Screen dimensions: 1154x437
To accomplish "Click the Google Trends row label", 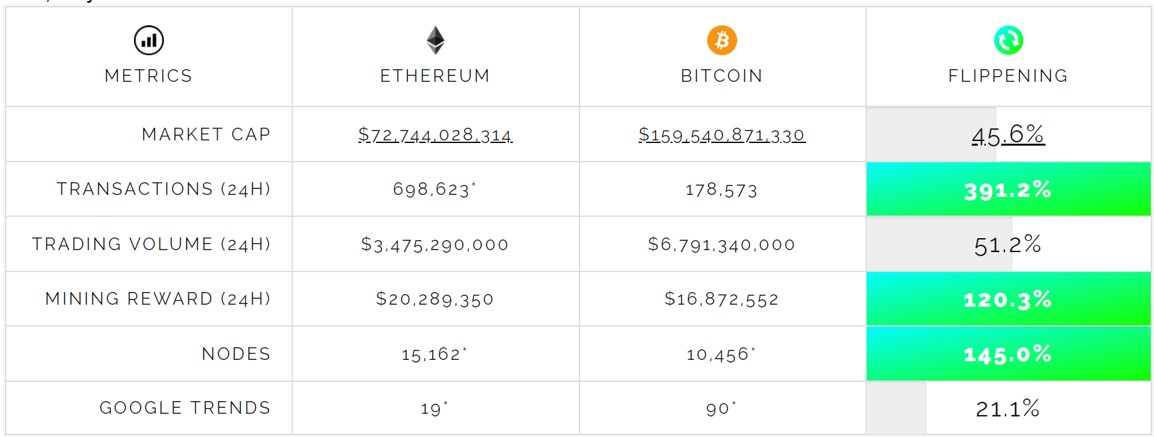I will (185, 408).
